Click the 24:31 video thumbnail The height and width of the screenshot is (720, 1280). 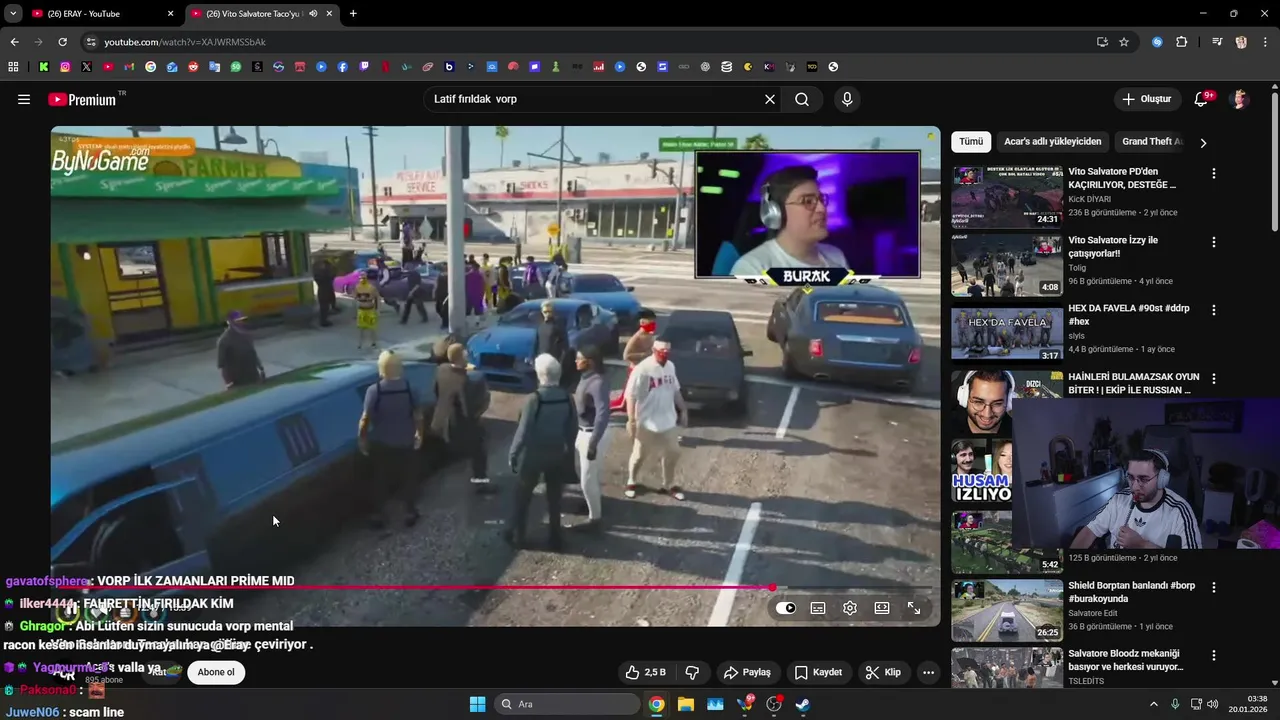(1007, 197)
